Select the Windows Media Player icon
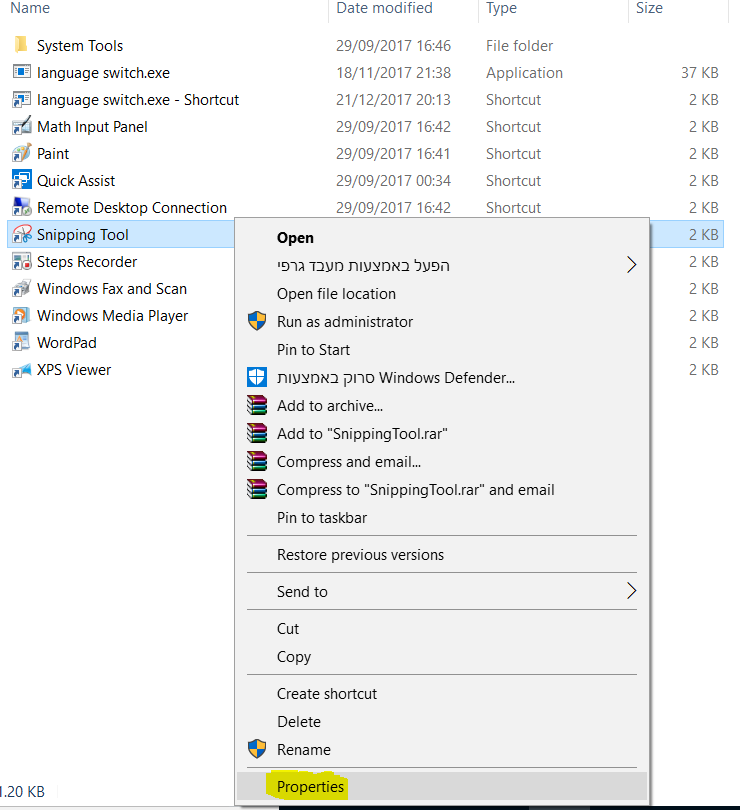The height and width of the screenshot is (810, 740). 21,315
